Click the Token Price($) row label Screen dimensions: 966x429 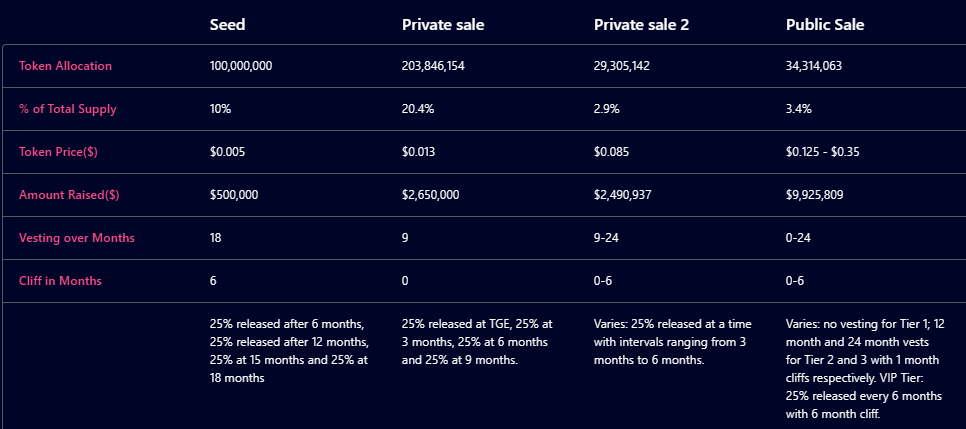tap(60, 152)
